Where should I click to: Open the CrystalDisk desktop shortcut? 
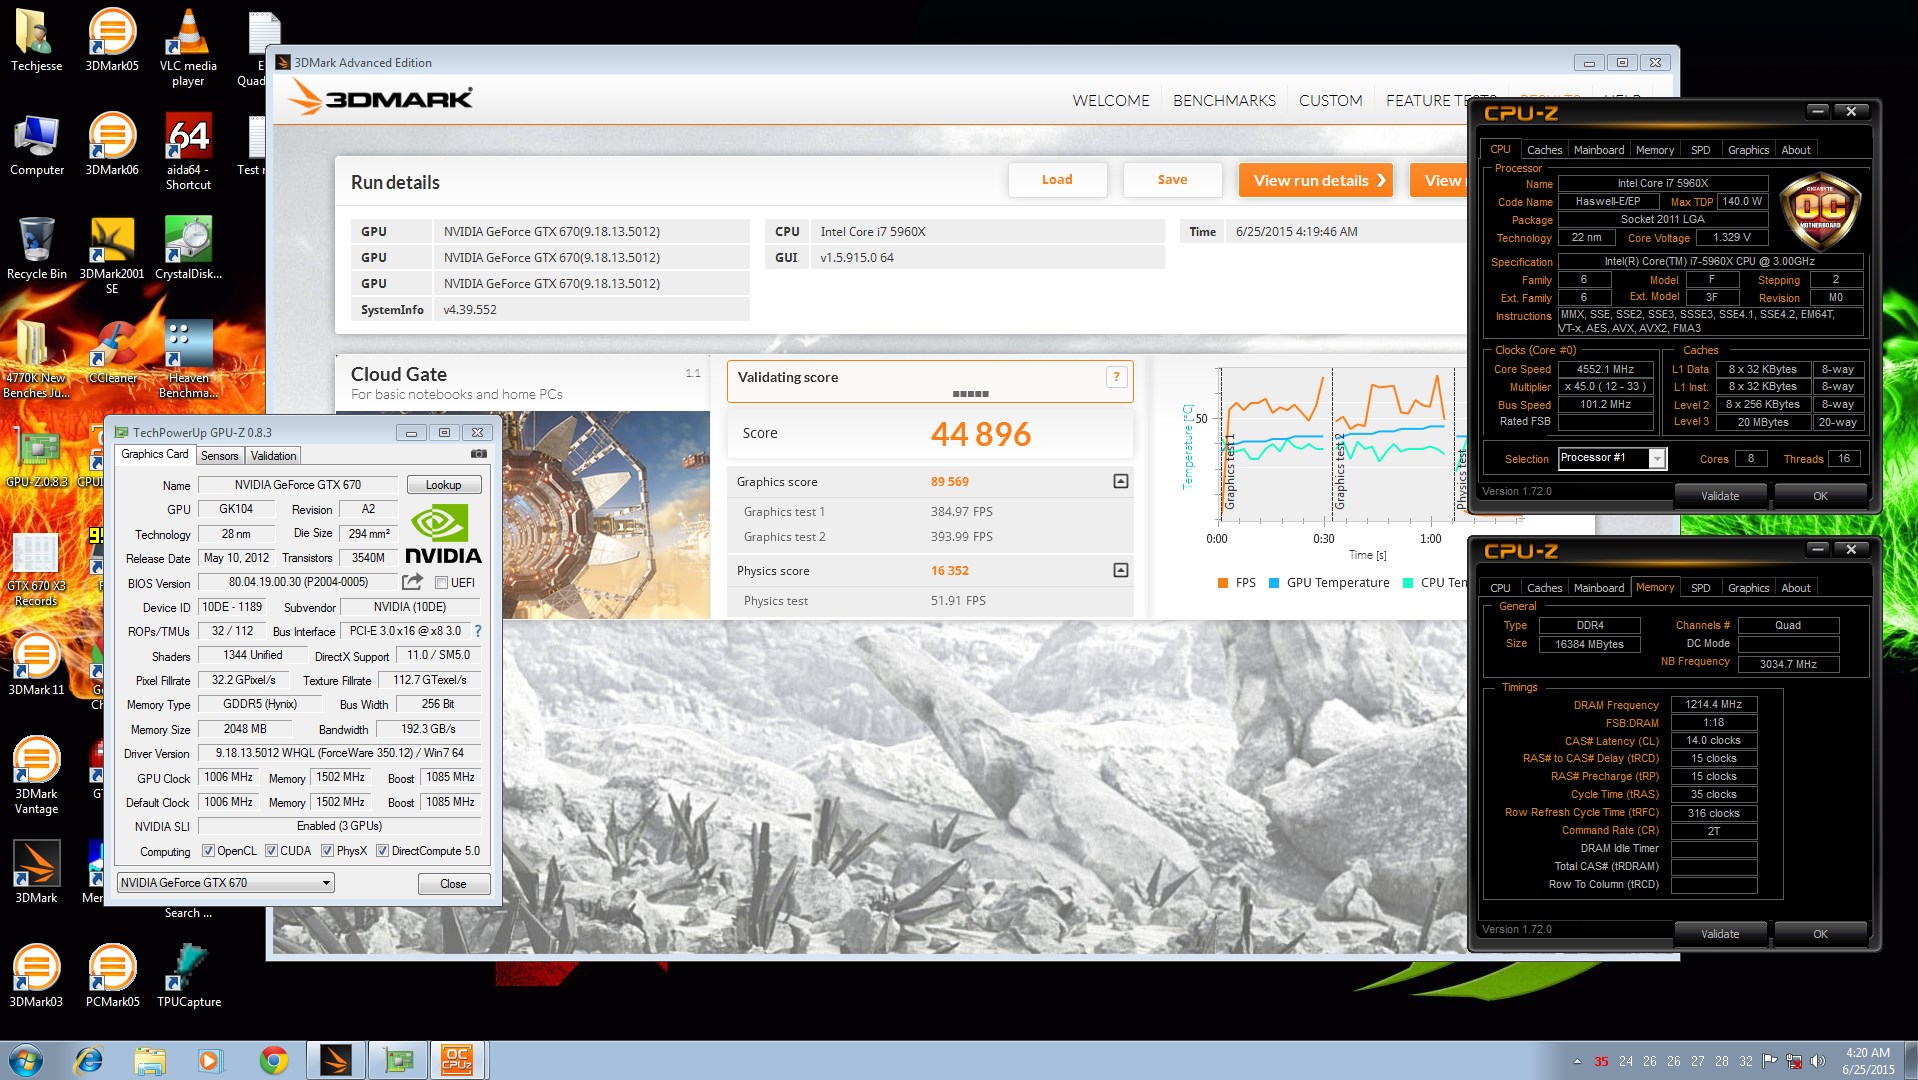pyautogui.click(x=188, y=249)
